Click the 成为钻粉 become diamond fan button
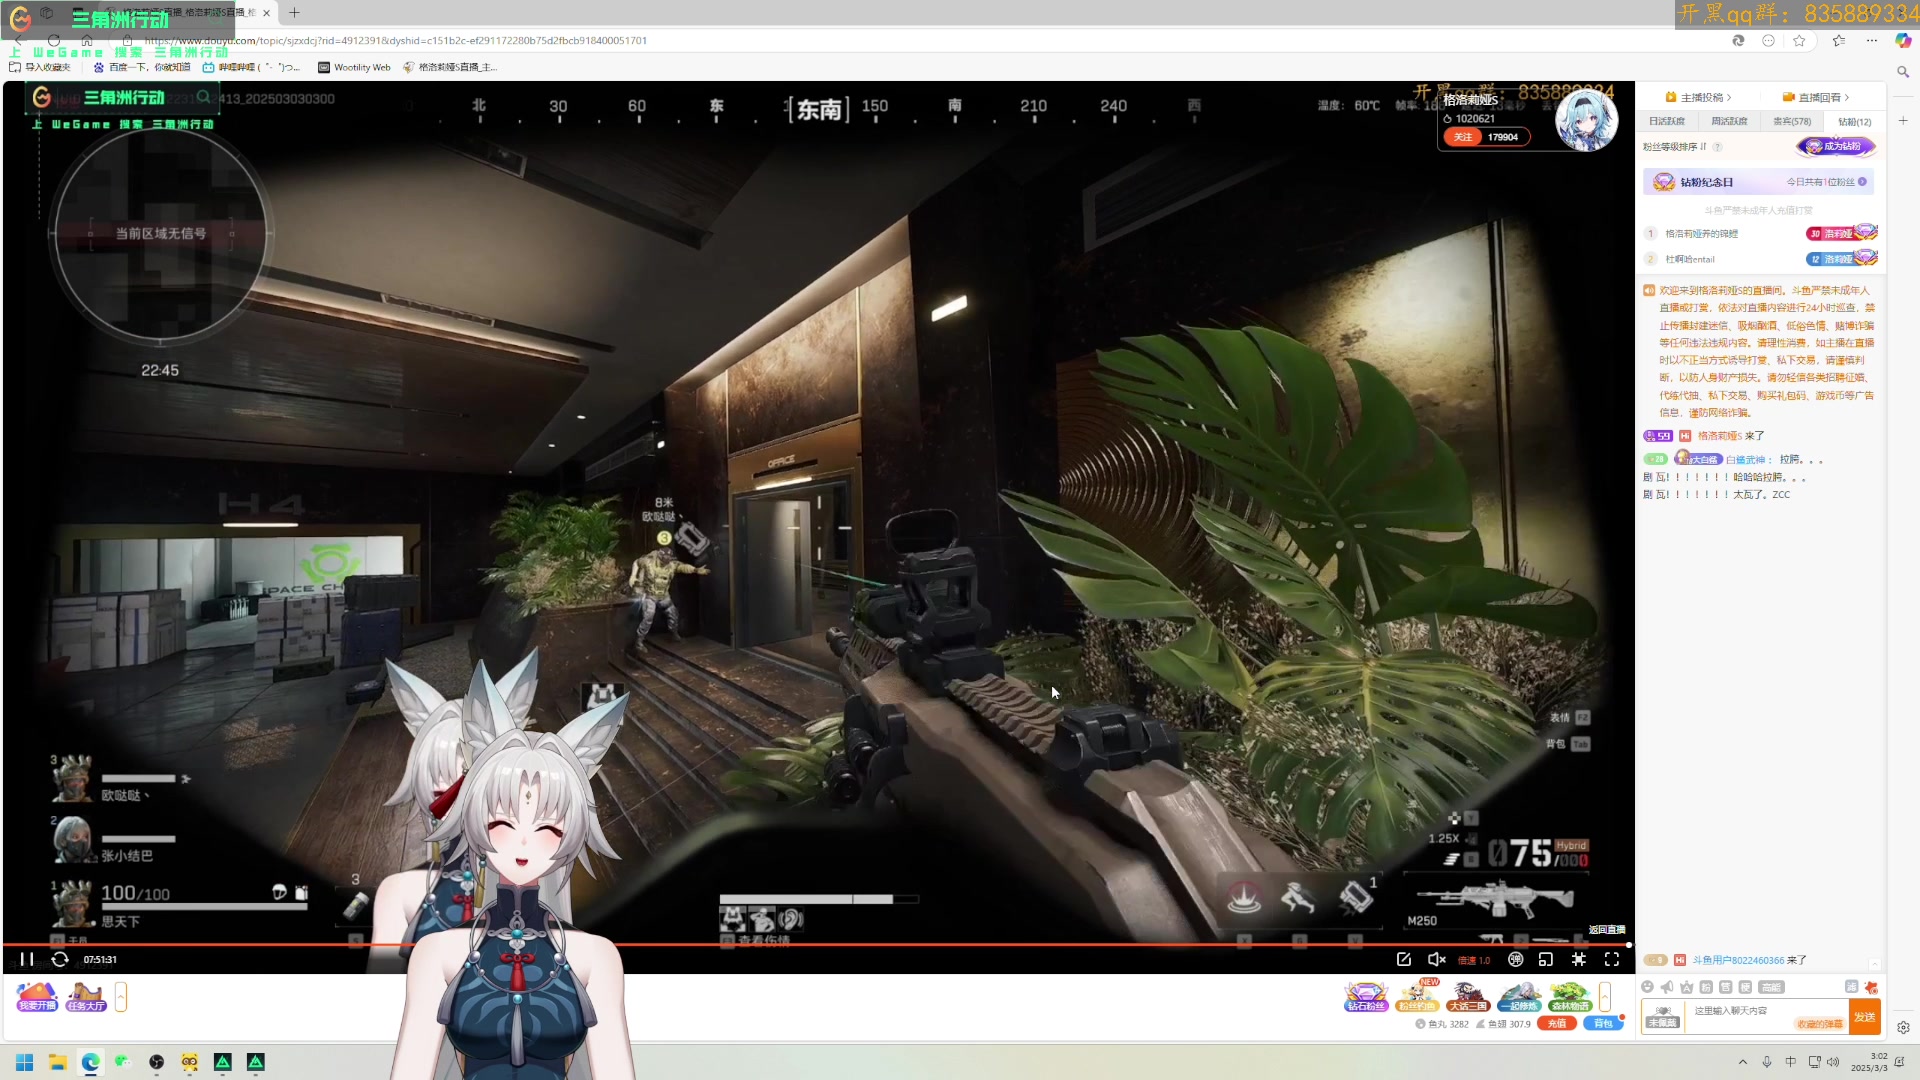Screen dimensions: 1920x1080 point(1835,146)
